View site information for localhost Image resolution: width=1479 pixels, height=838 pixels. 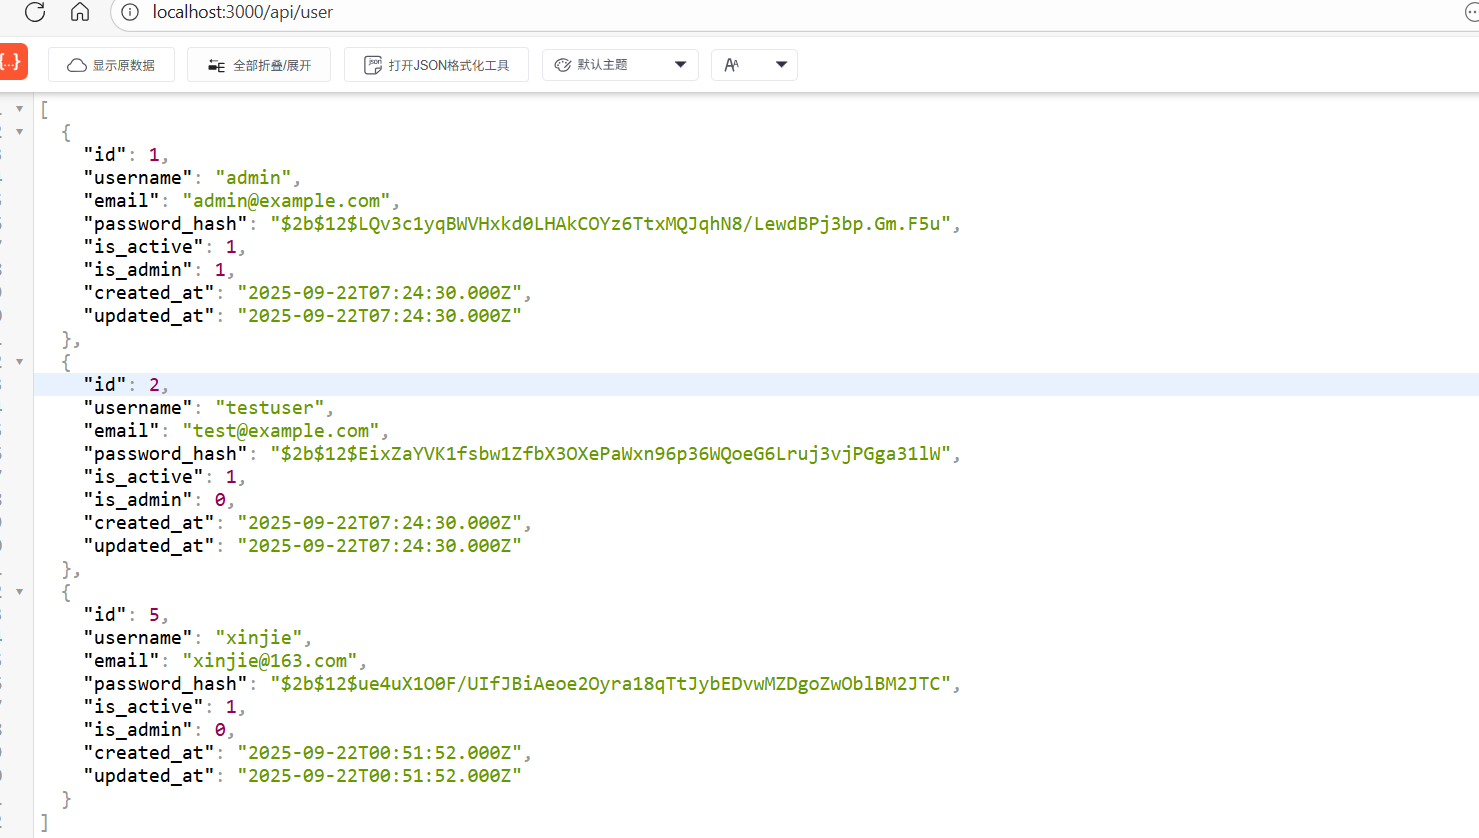[x=130, y=12]
